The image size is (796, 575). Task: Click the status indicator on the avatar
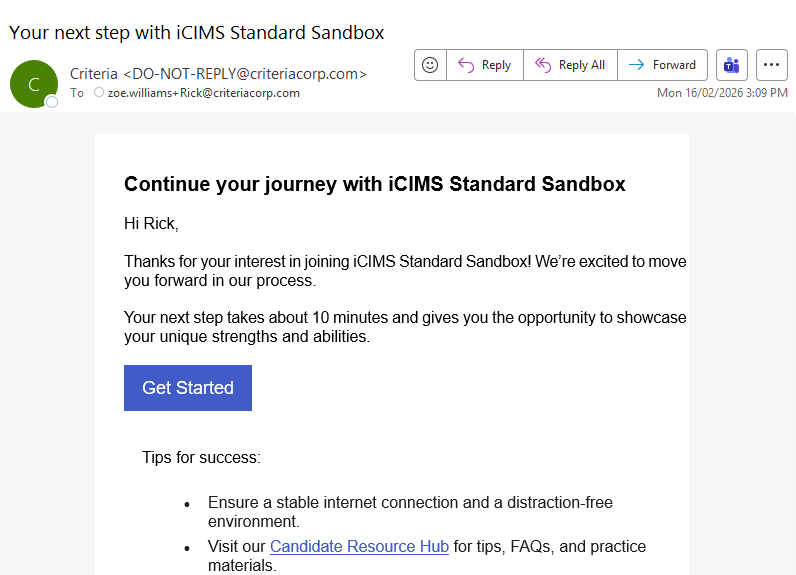(52, 101)
